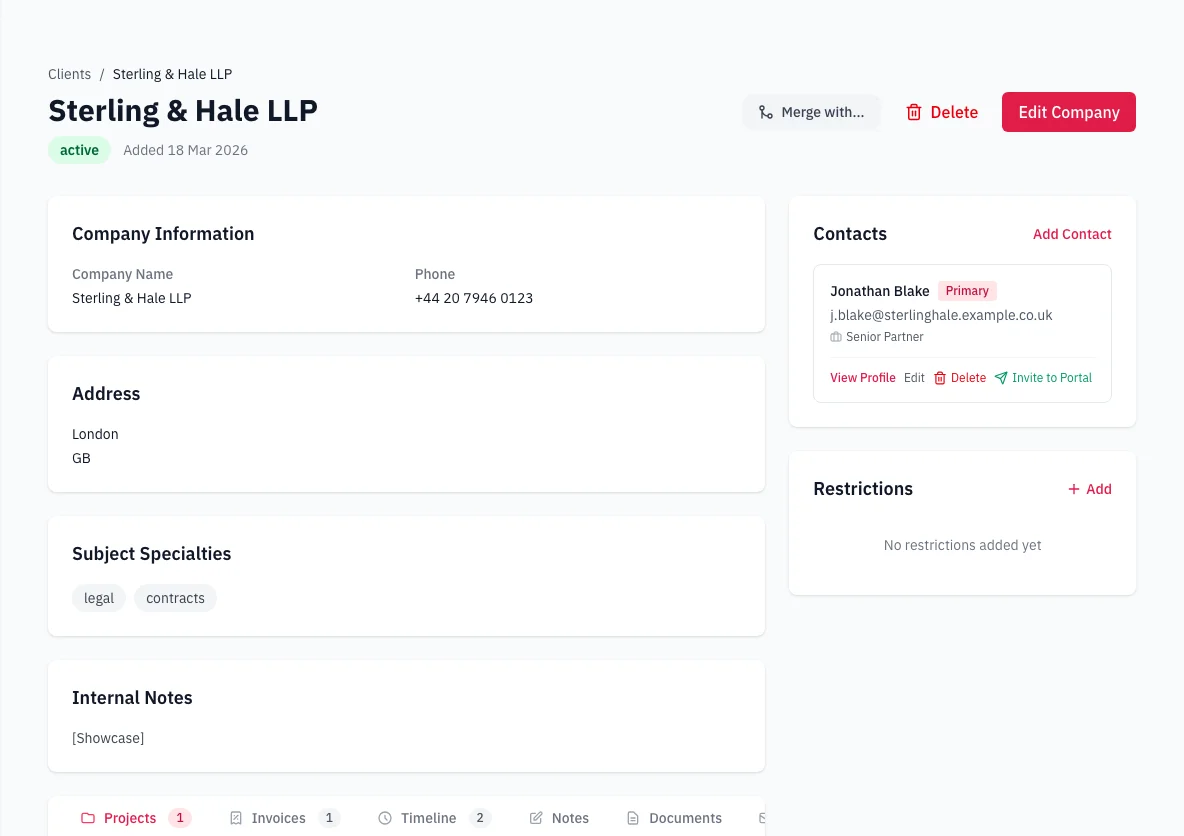Click the briefcase icon beside Senior Partner
The width and height of the screenshot is (1184, 836).
(x=835, y=337)
